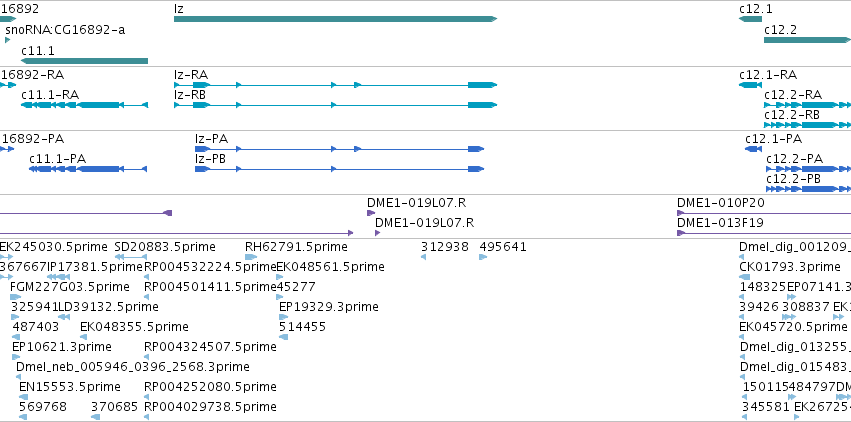851x422 pixels.
Task: Select the c11.1-PA protein glyph
Action: 88,169
